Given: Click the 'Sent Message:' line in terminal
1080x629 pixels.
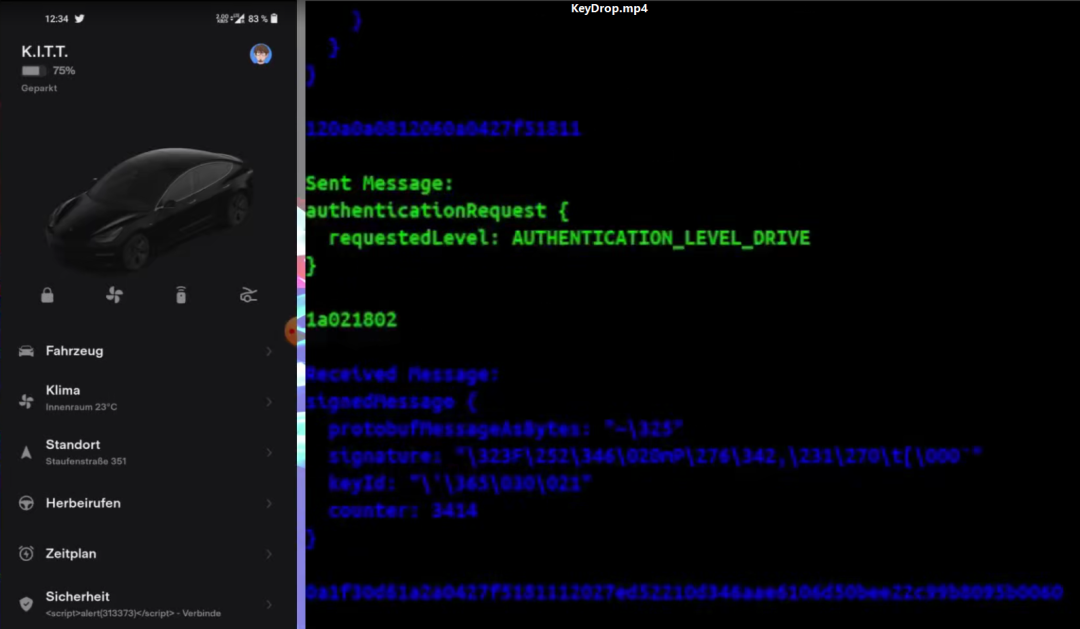Looking at the screenshot, I should click(x=380, y=183).
